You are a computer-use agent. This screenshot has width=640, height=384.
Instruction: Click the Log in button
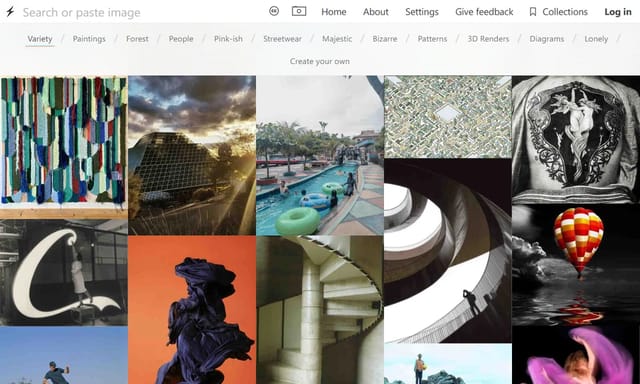coord(618,12)
